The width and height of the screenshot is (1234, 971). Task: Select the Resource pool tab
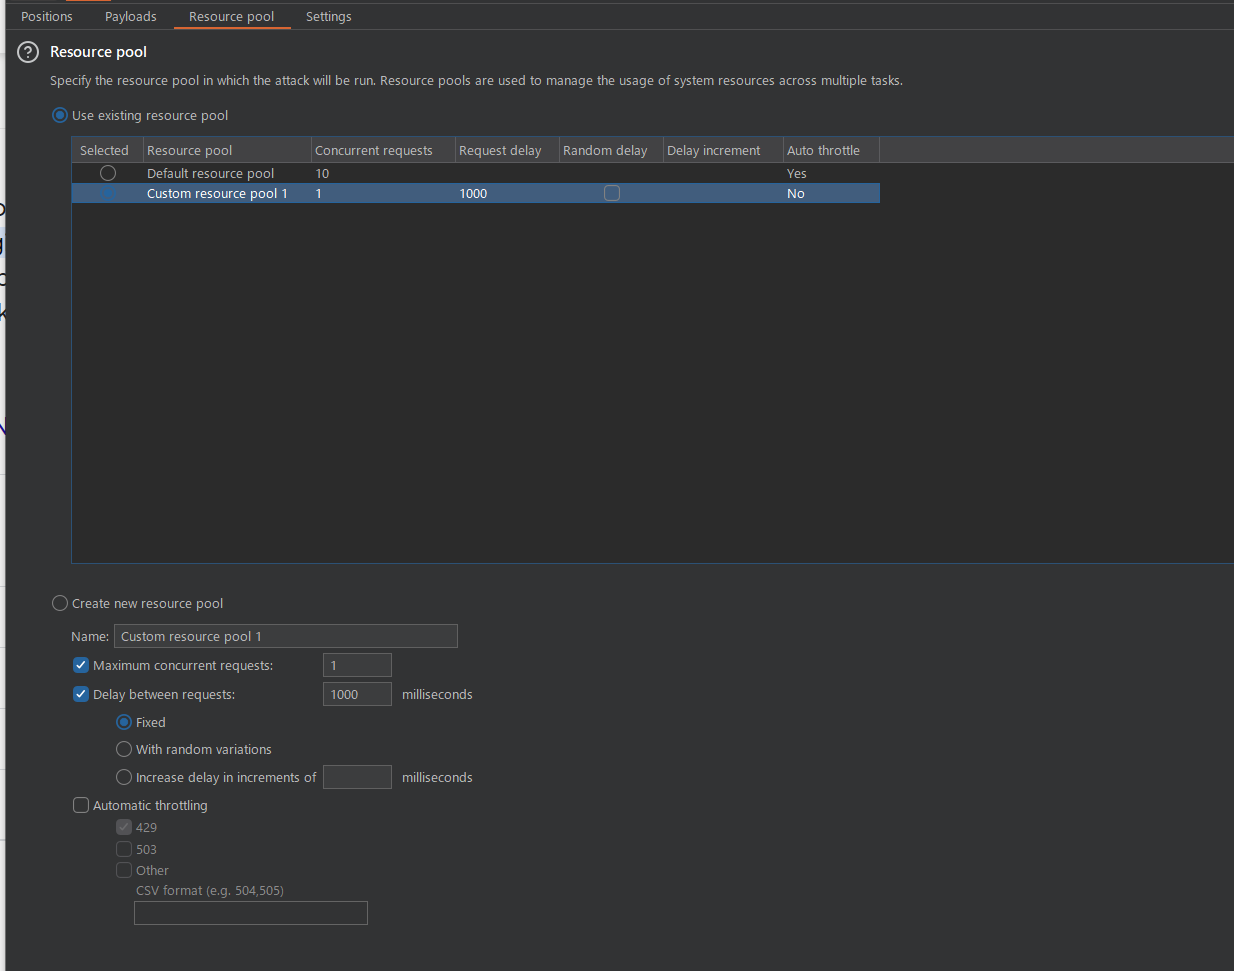232,16
